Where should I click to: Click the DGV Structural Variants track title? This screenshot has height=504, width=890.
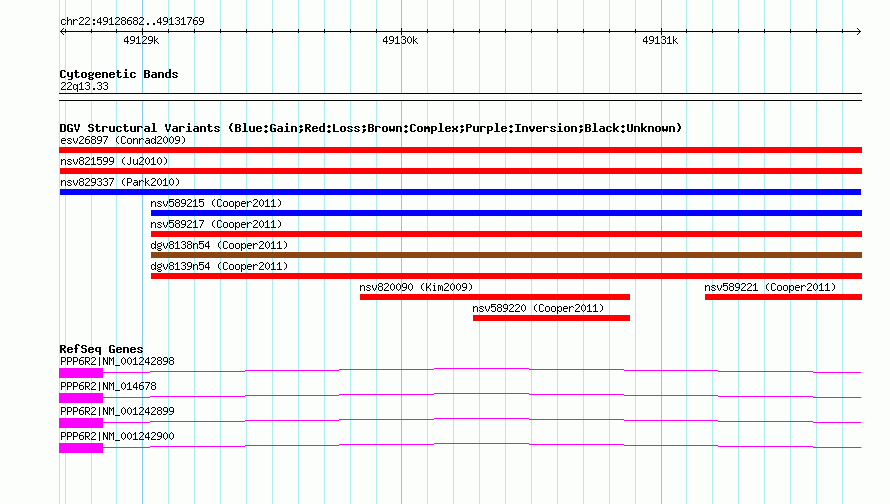[371, 128]
